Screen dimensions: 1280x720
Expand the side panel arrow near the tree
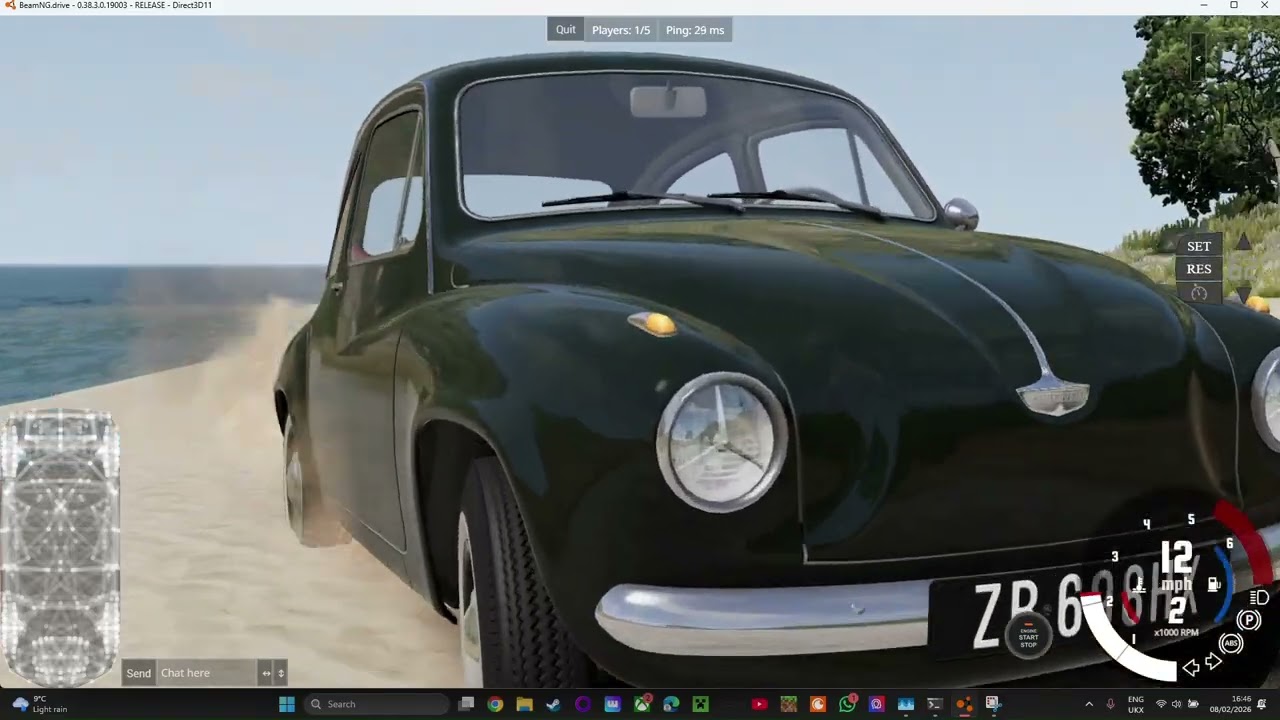pos(1198,59)
